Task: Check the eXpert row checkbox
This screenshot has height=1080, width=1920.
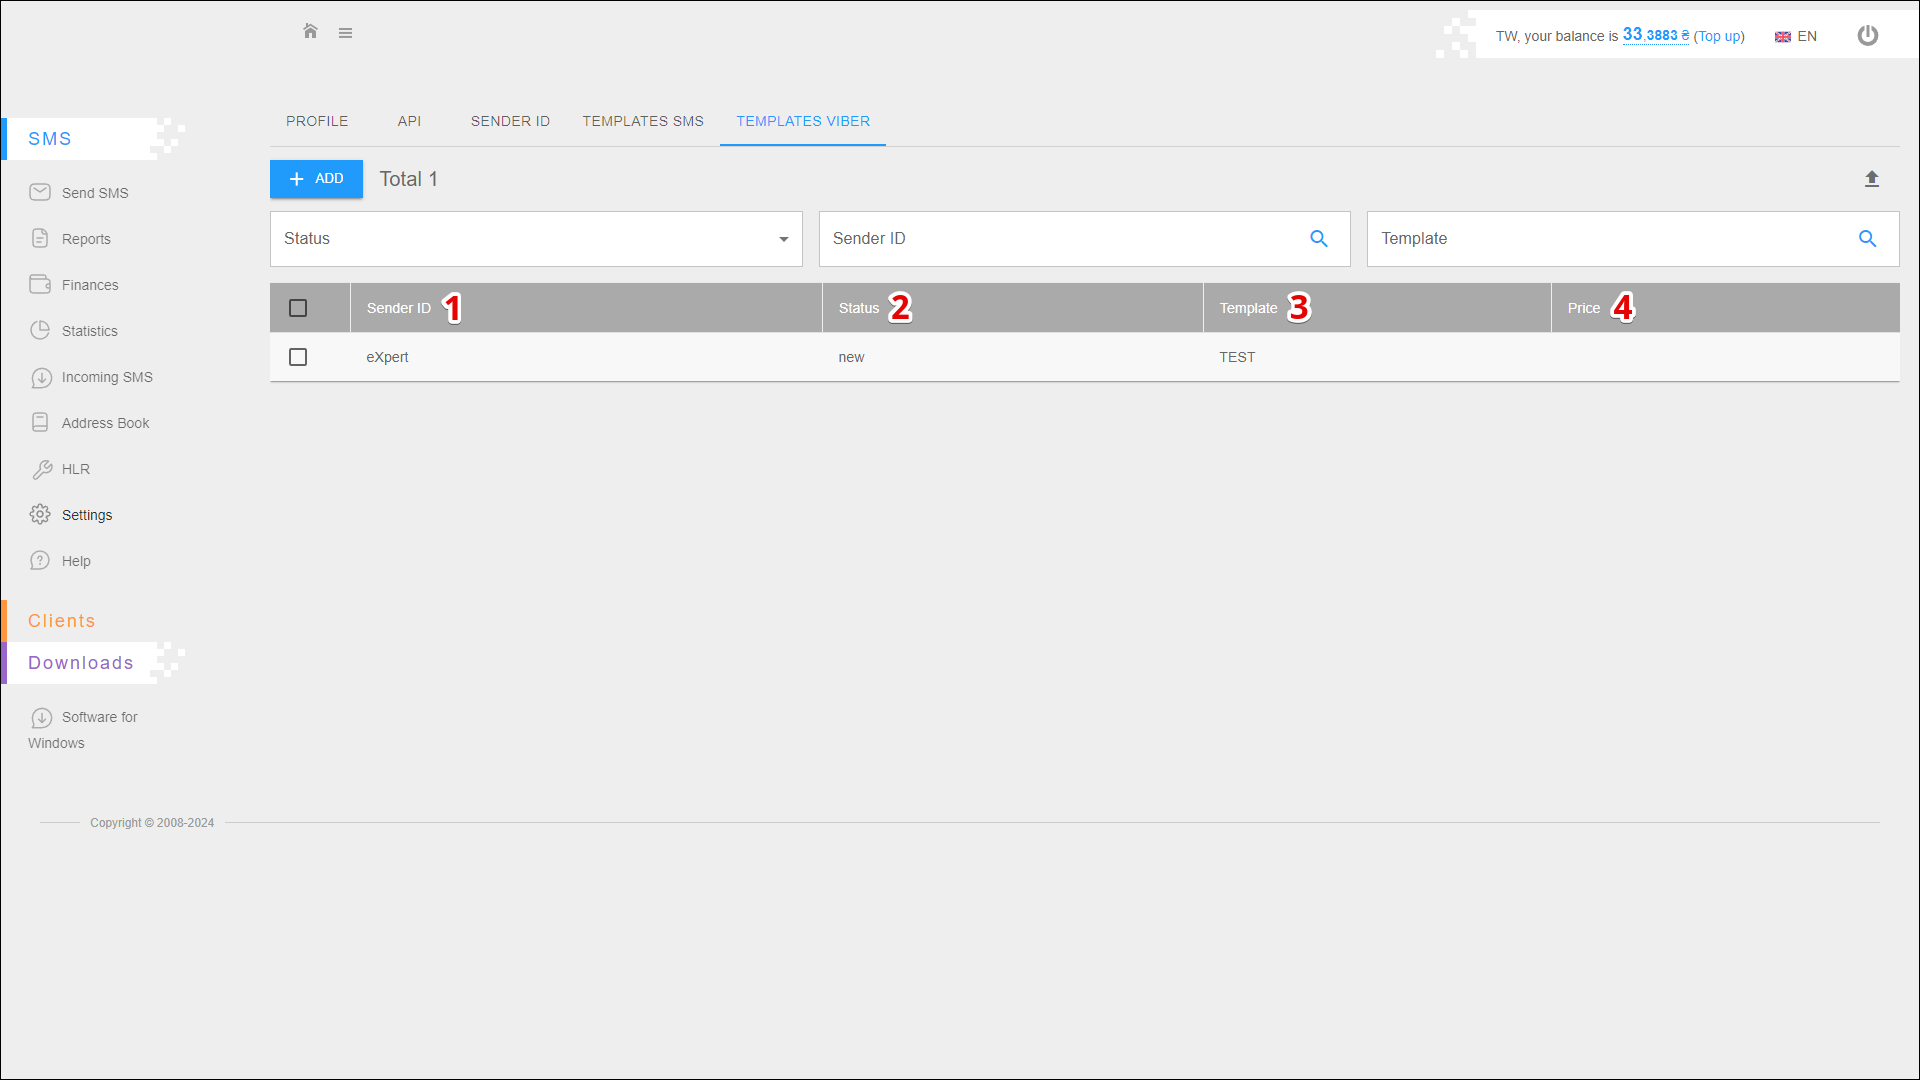Action: click(x=298, y=357)
